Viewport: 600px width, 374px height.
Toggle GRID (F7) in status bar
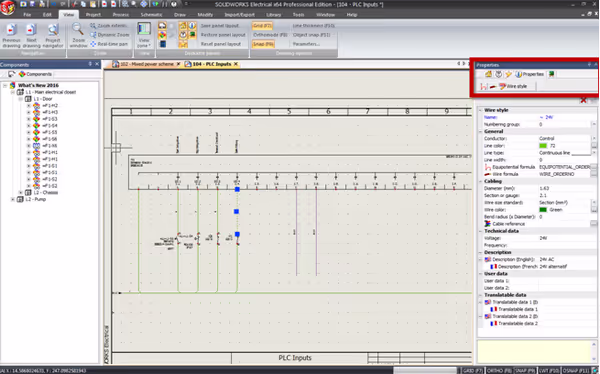point(473,371)
